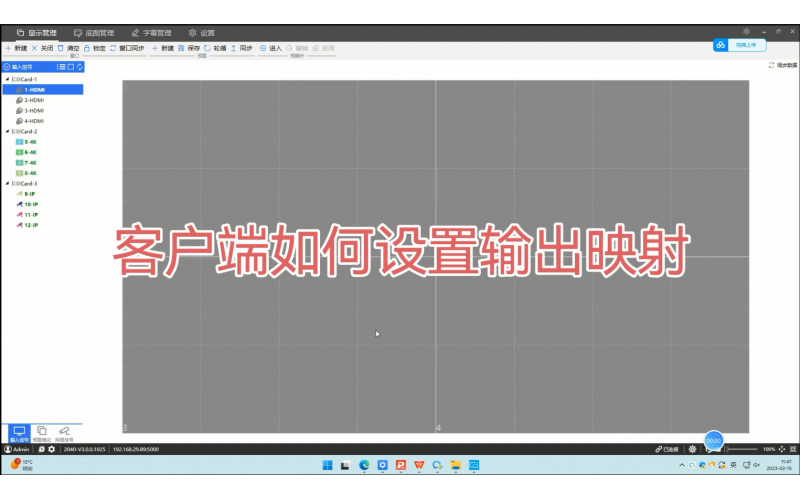Switch to the 底图管理 tab
The image size is (800, 500).
click(x=94, y=33)
